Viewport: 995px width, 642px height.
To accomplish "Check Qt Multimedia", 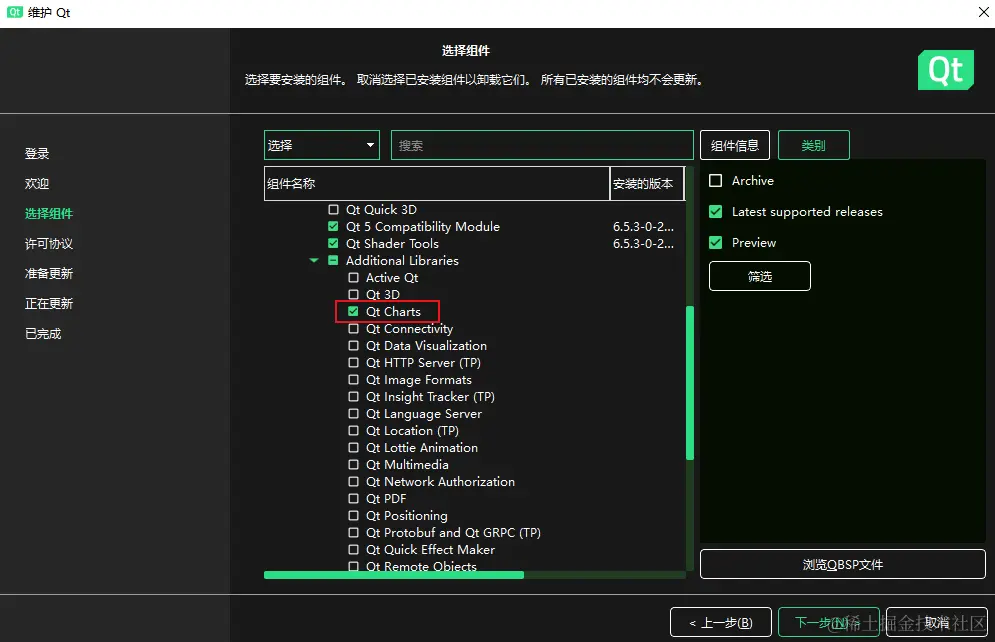I will [x=353, y=464].
